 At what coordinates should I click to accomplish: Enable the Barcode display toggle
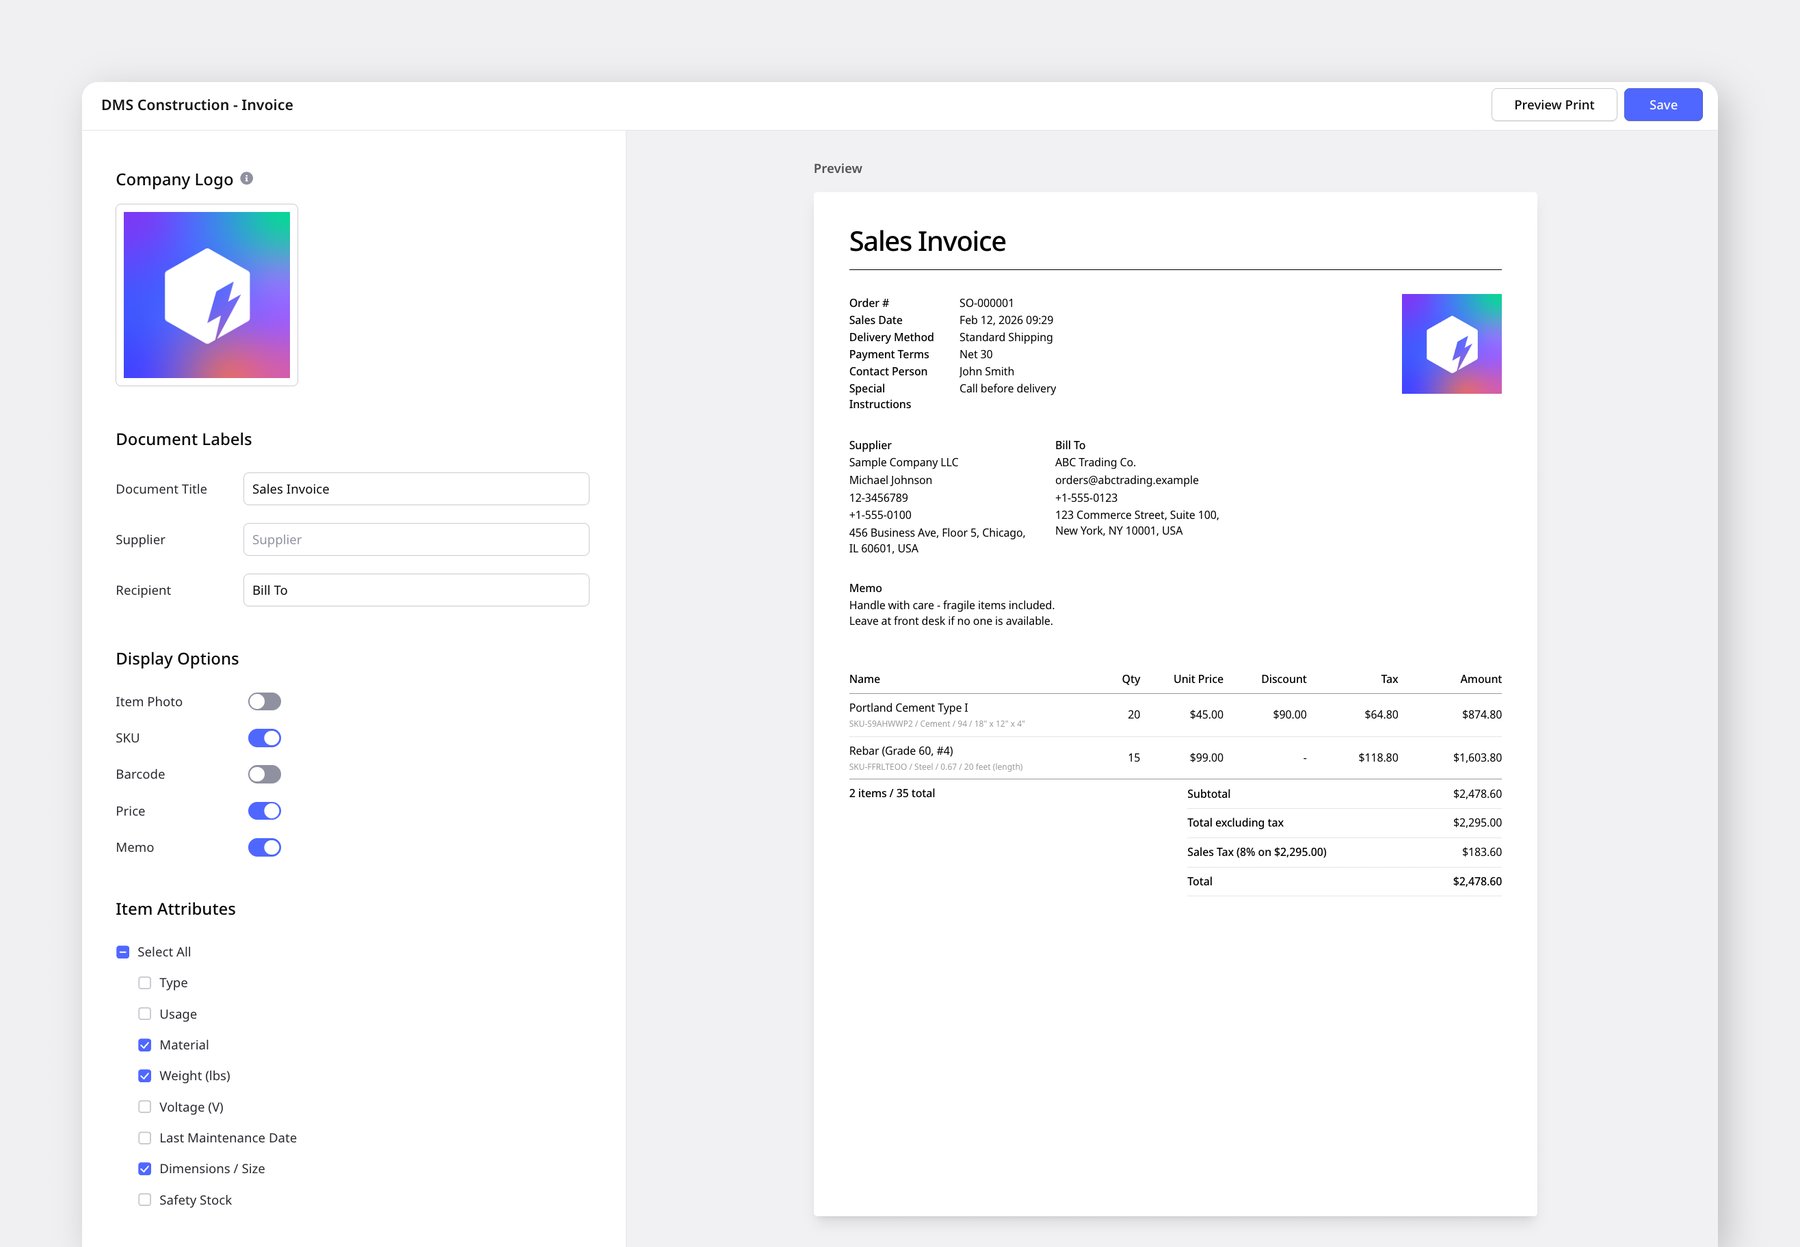pos(265,775)
